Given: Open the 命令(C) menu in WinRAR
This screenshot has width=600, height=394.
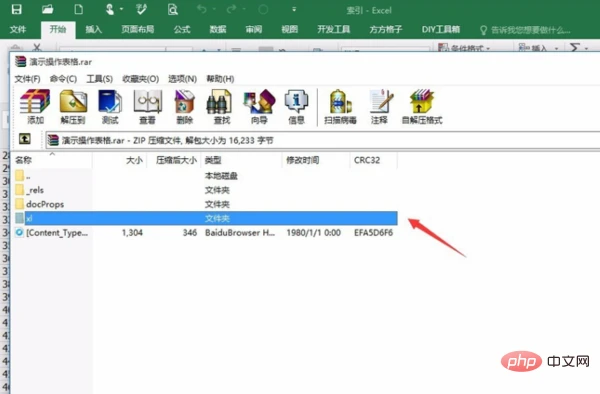Looking at the screenshot, I should click(x=63, y=79).
